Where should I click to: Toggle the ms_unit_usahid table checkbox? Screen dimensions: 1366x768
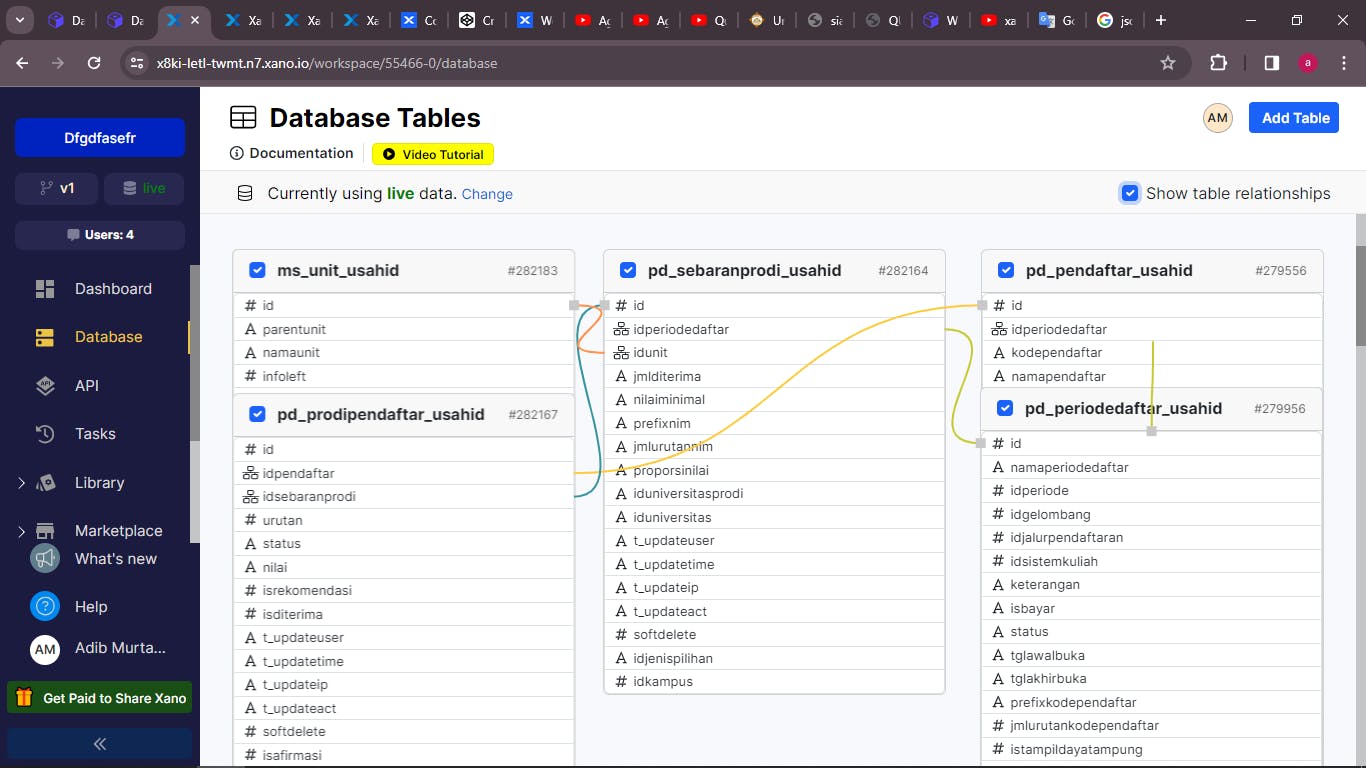coord(257,270)
